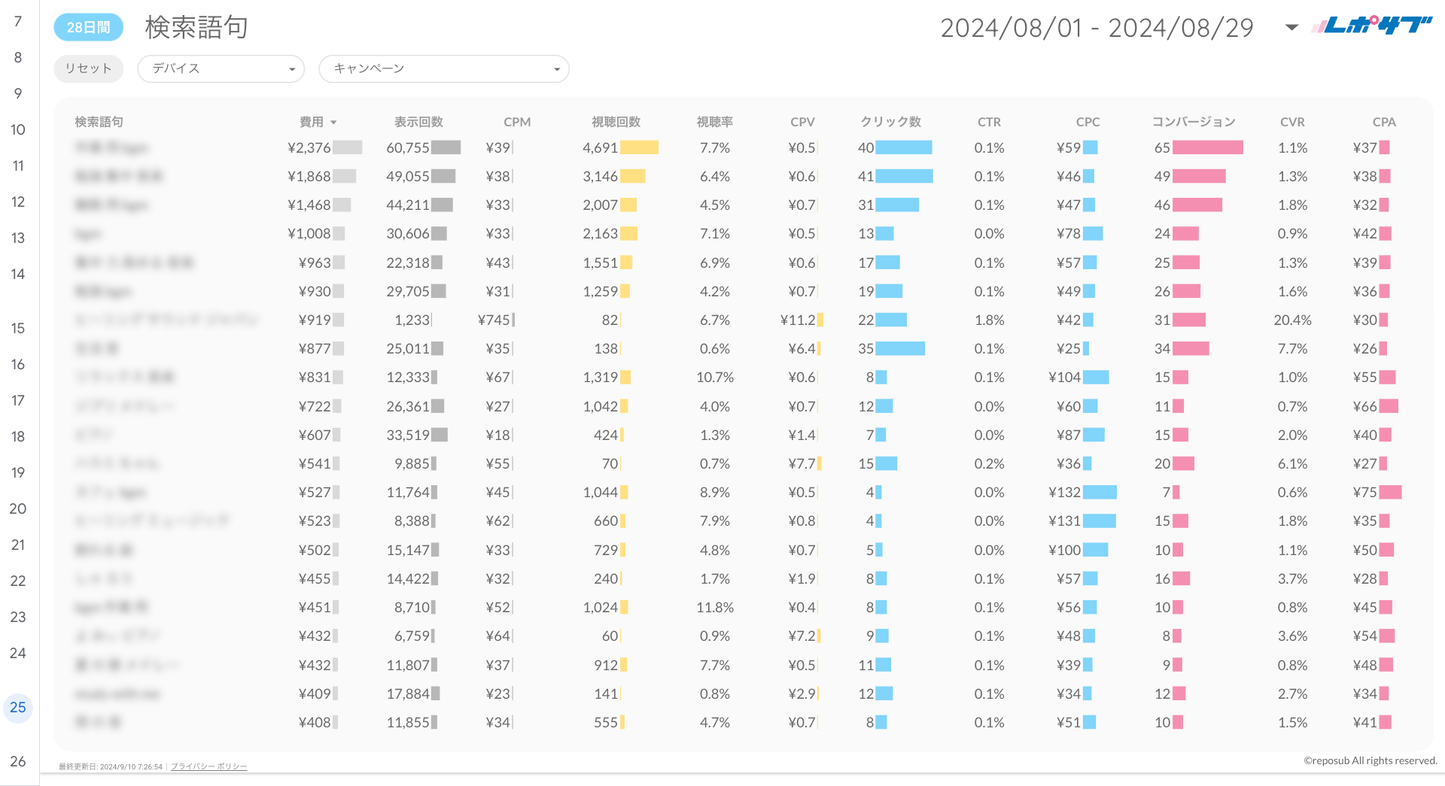Open the デバイス filter dropdown
The width and height of the screenshot is (1445, 786).
(221, 69)
